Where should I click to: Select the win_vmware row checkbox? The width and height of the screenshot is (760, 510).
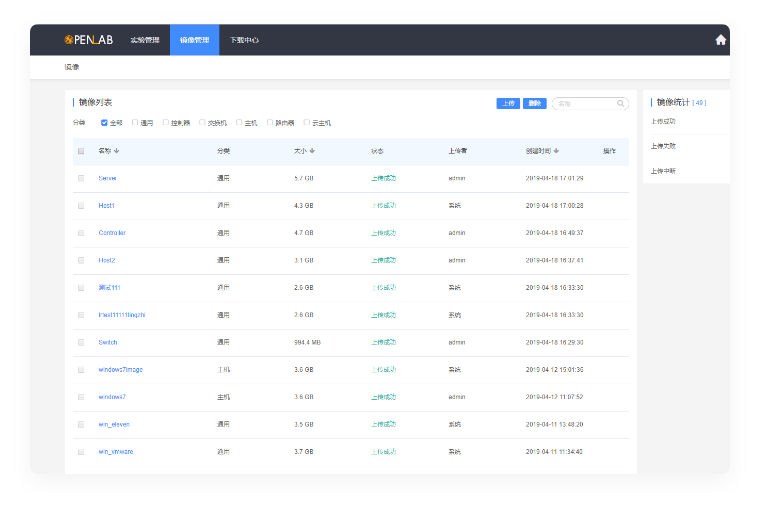click(81, 451)
